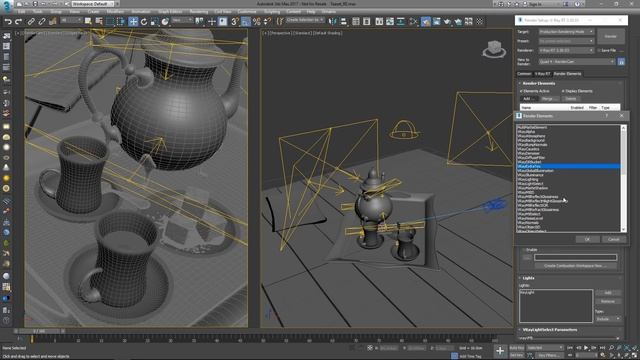The image size is (640, 360).
Task: Click OK in Render Elements dialog
Action: pos(587,239)
